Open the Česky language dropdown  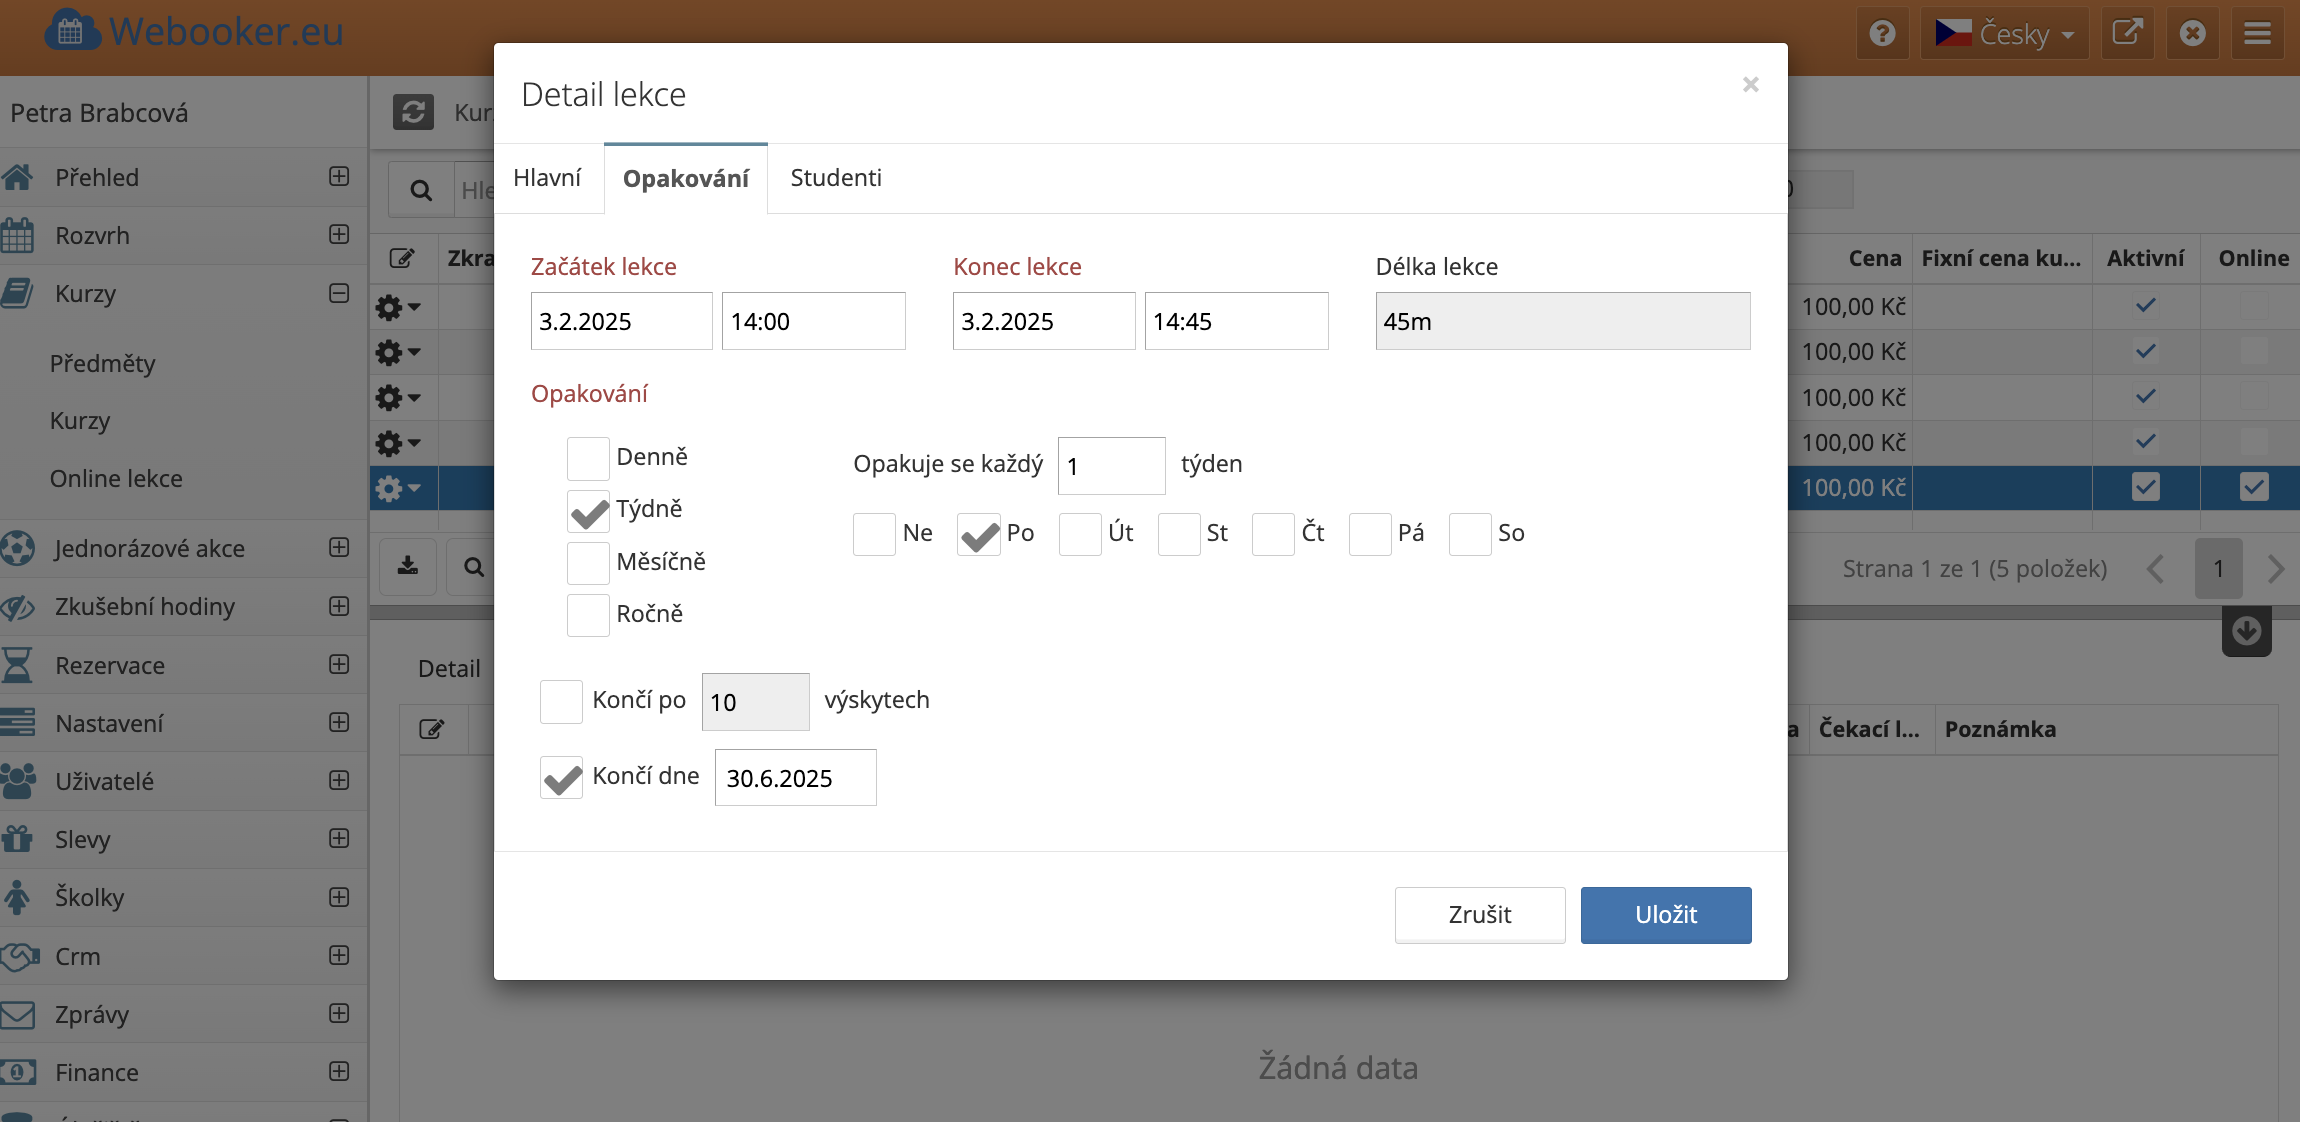coord(2004,34)
